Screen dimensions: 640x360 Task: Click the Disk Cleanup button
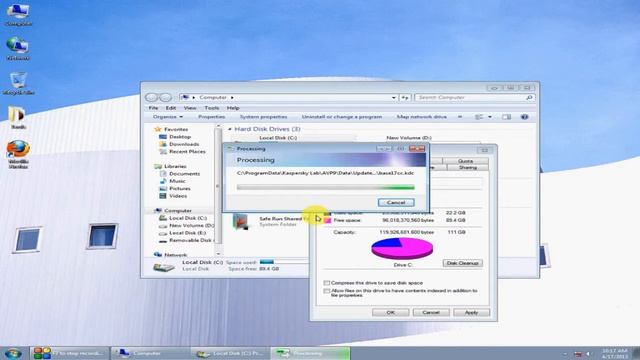[462, 263]
